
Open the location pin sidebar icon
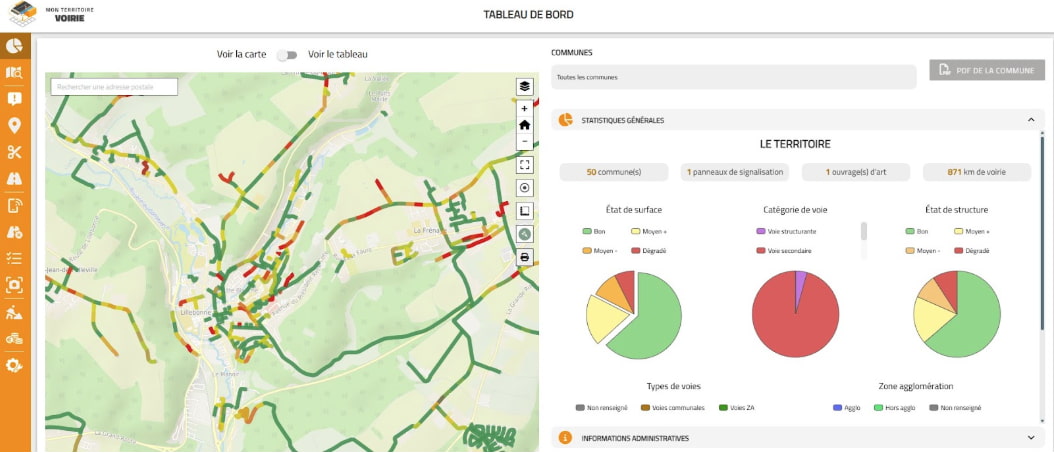click(x=14, y=126)
